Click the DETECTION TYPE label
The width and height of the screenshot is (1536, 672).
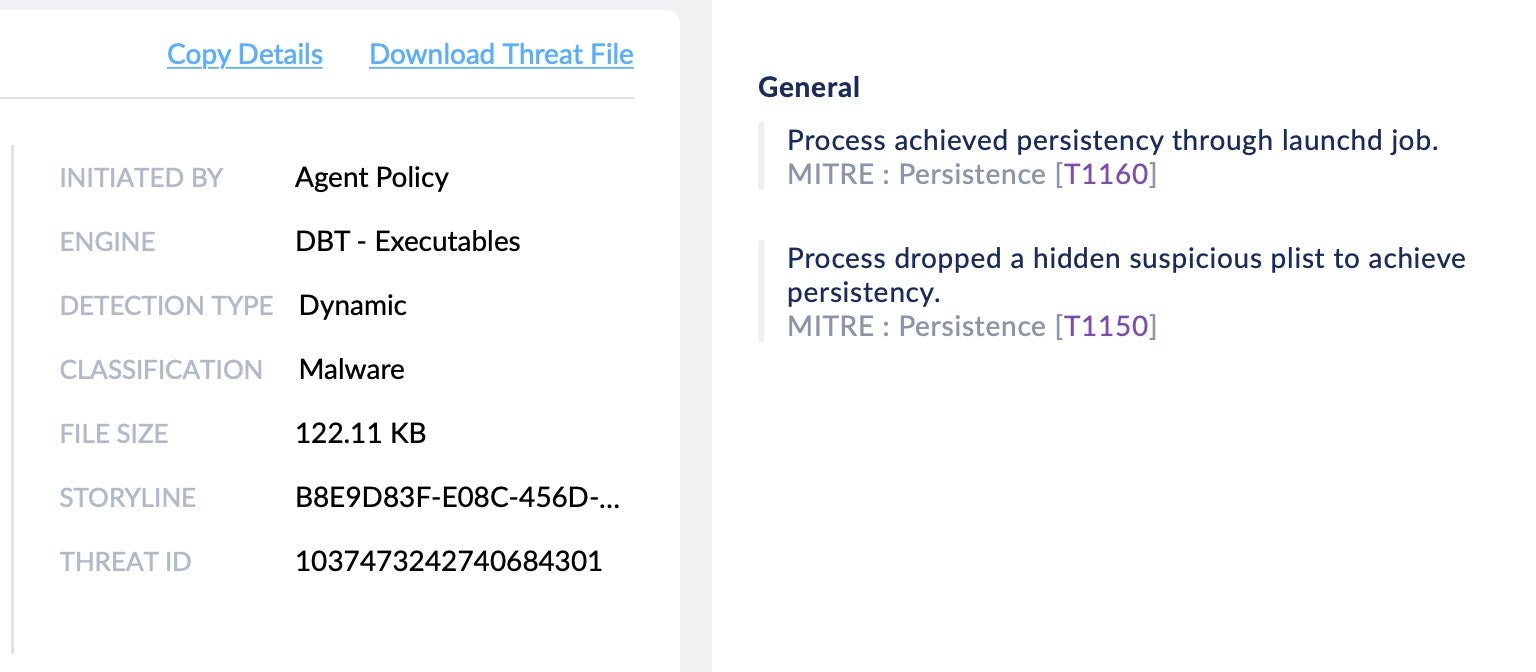166,306
